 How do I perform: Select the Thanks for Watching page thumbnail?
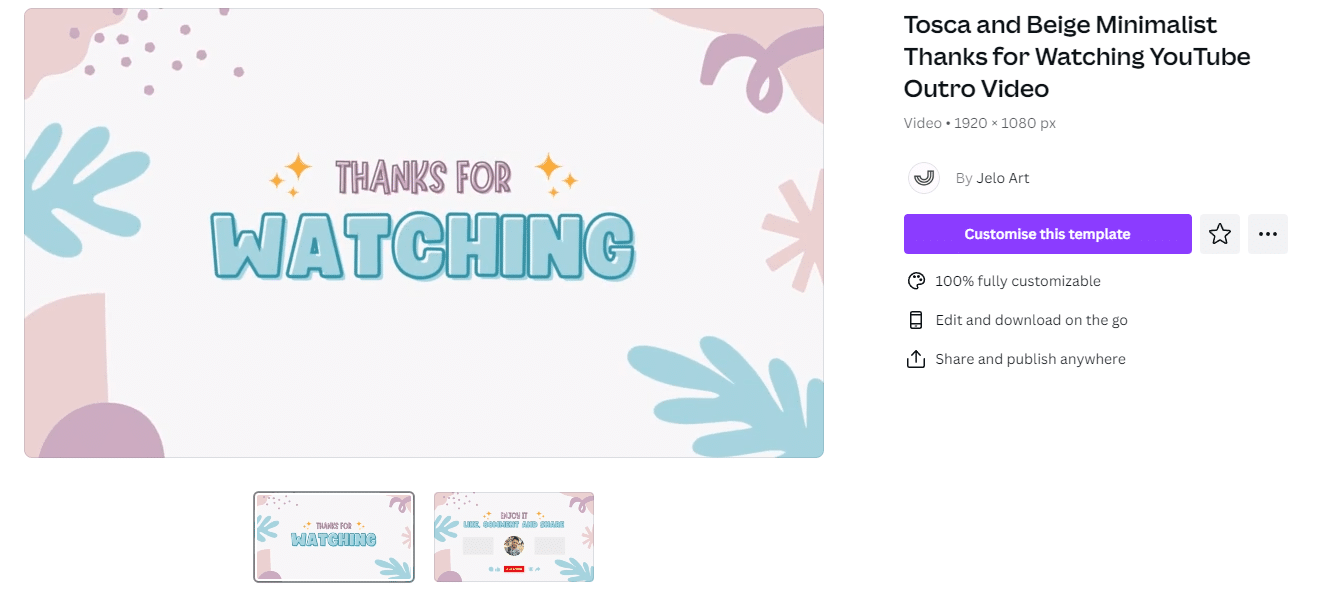click(334, 537)
